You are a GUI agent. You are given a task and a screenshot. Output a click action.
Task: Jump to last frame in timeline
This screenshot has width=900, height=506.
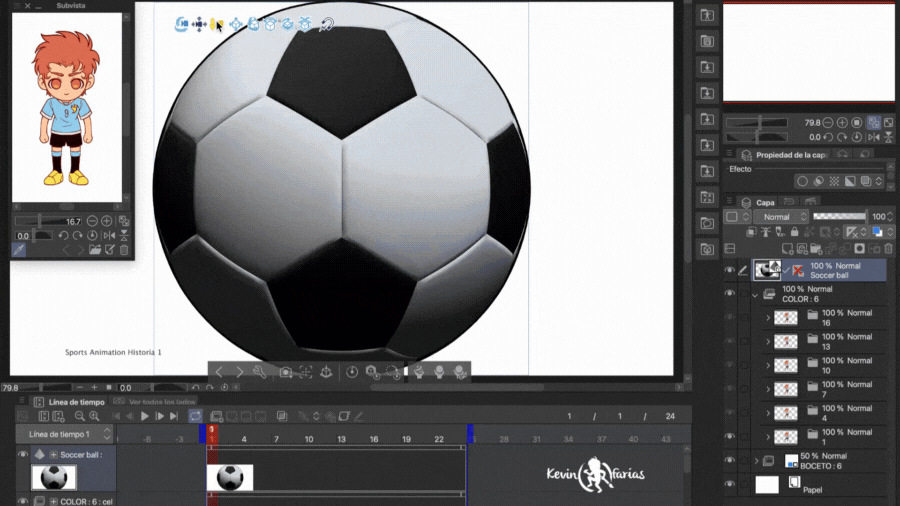[x=174, y=416]
